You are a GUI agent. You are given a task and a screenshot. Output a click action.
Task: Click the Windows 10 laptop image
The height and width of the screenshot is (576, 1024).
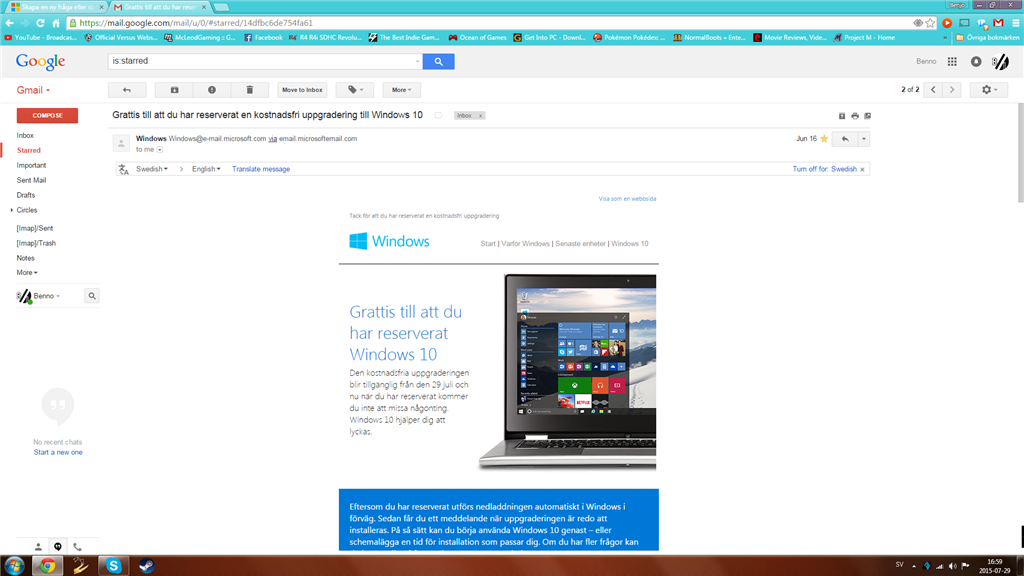pos(568,372)
